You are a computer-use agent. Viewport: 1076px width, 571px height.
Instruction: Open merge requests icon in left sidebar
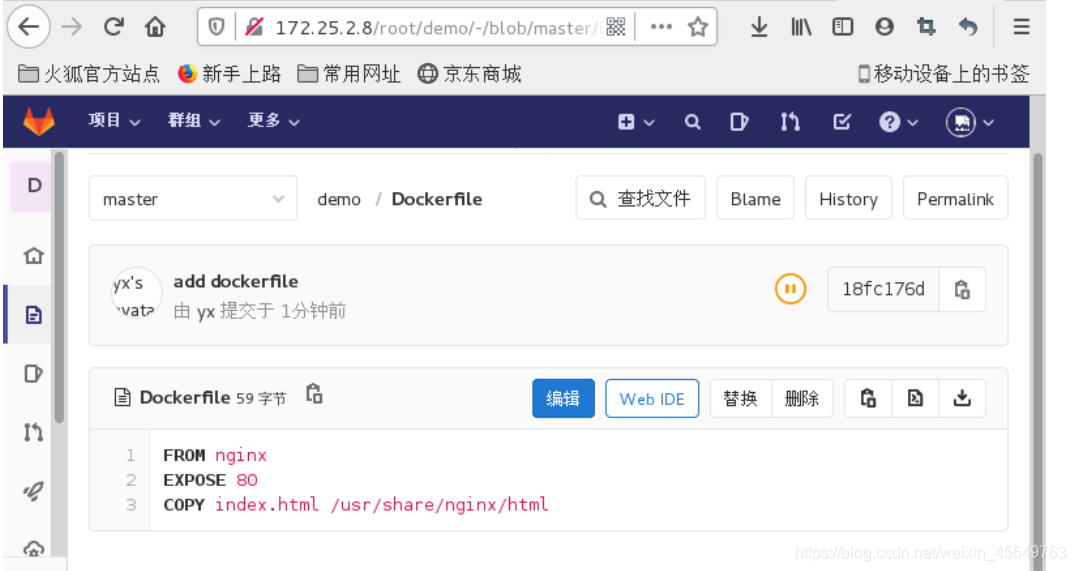pyautogui.click(x=33, y=432)
